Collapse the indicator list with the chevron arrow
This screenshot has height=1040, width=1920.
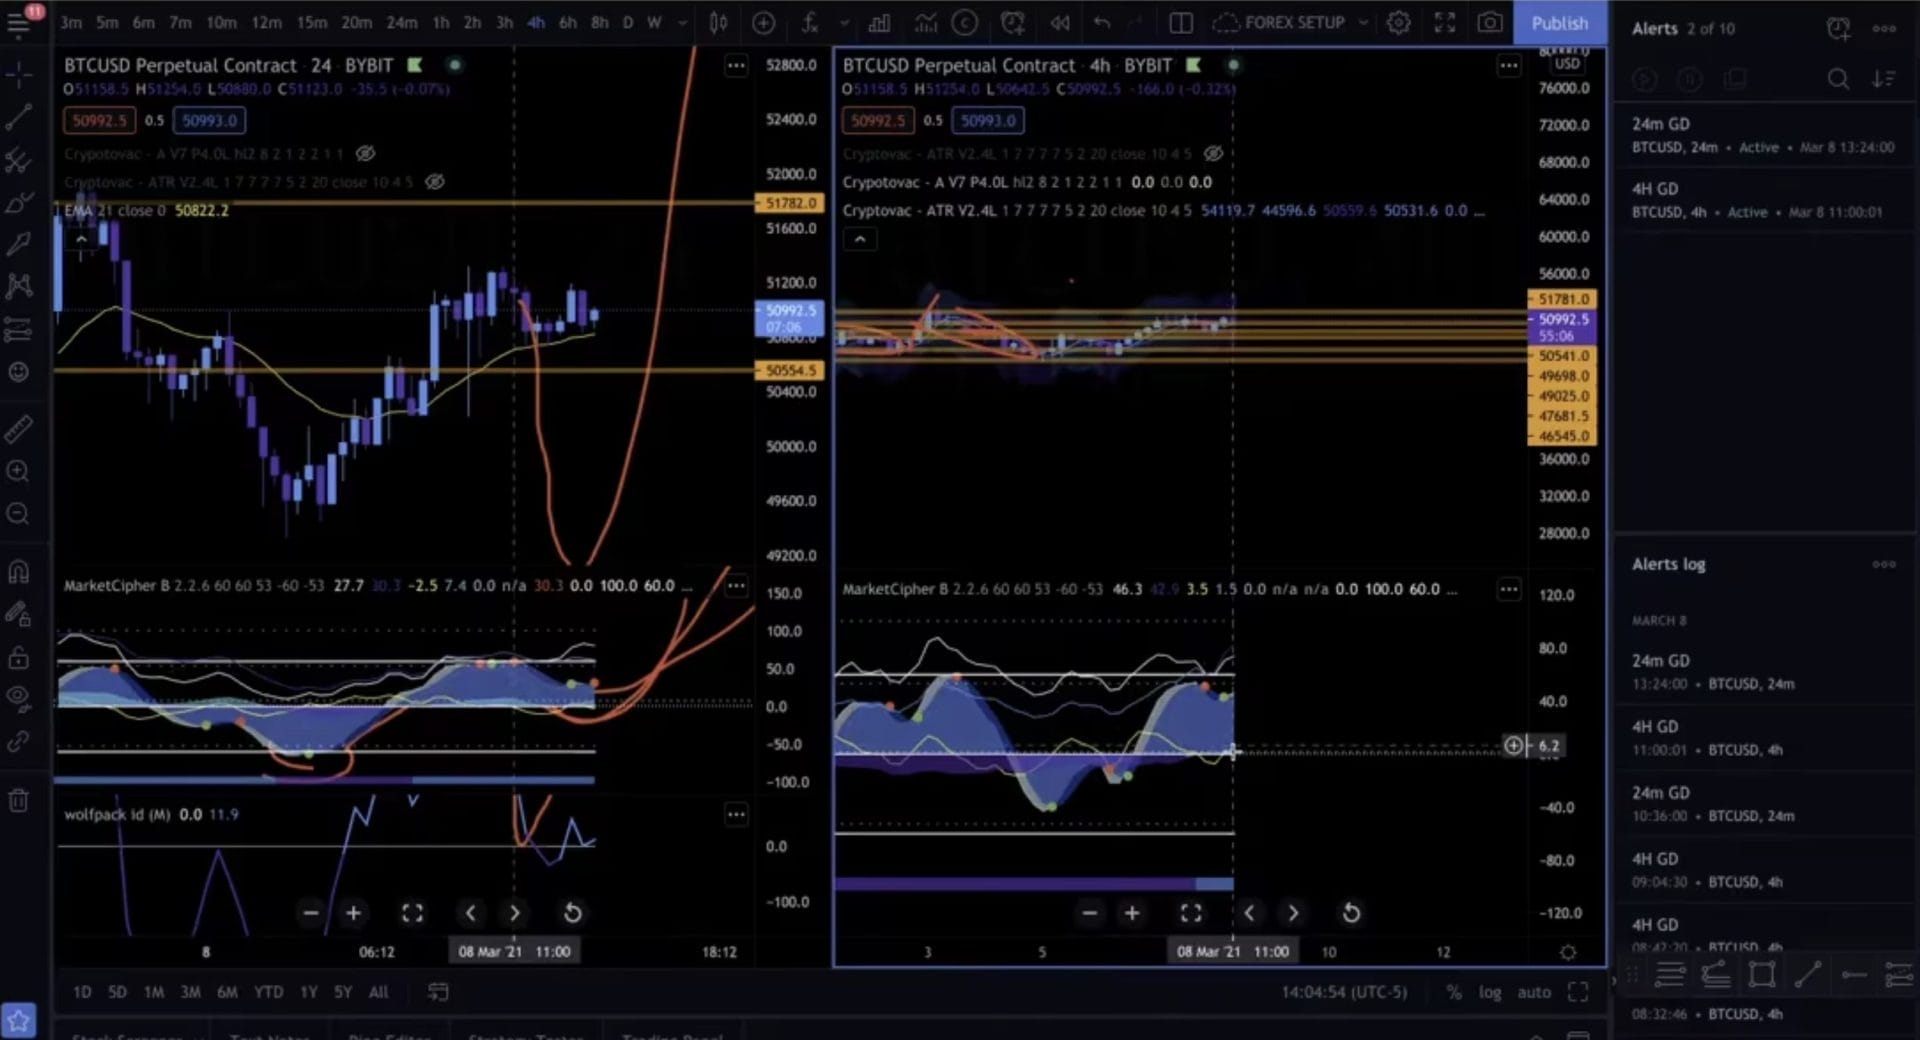pos(80,238)
